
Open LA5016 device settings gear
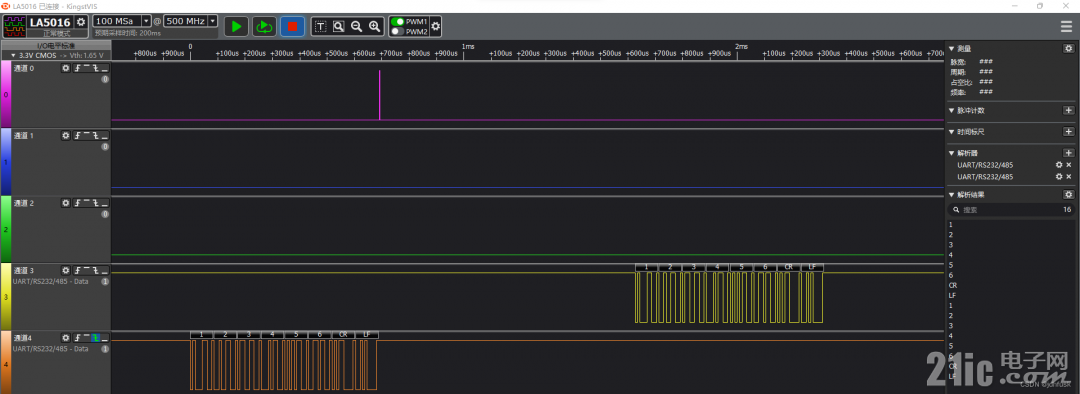click(x=81, y=22)
